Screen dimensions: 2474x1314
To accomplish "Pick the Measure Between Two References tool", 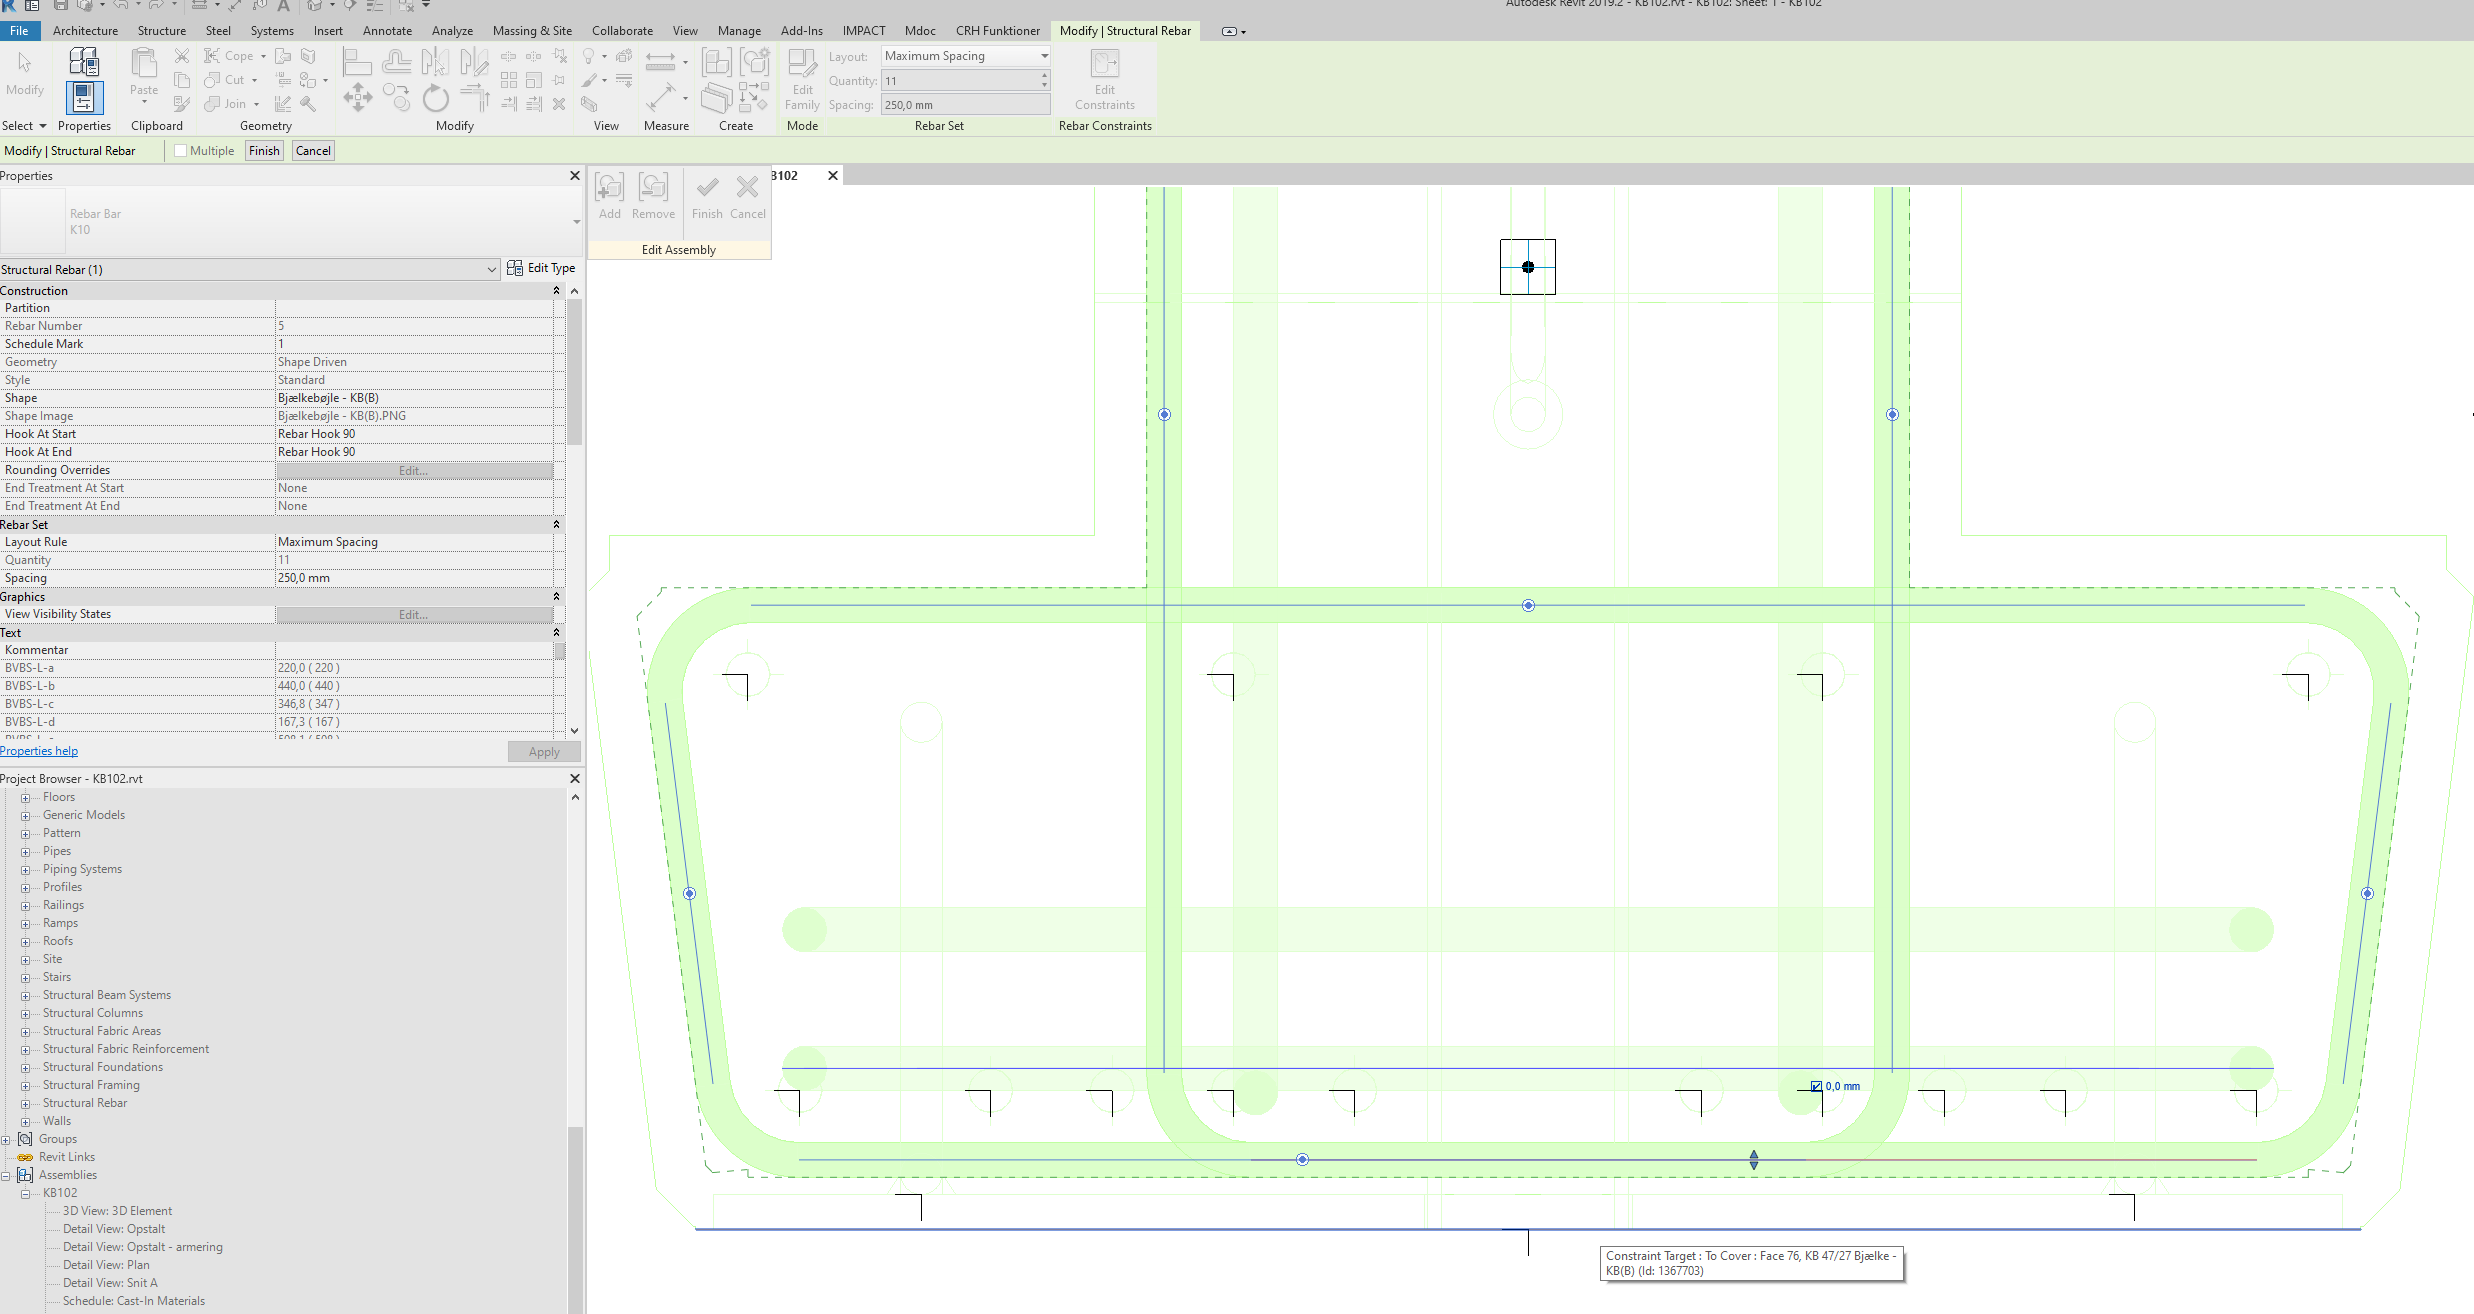I will click(660, 62).
